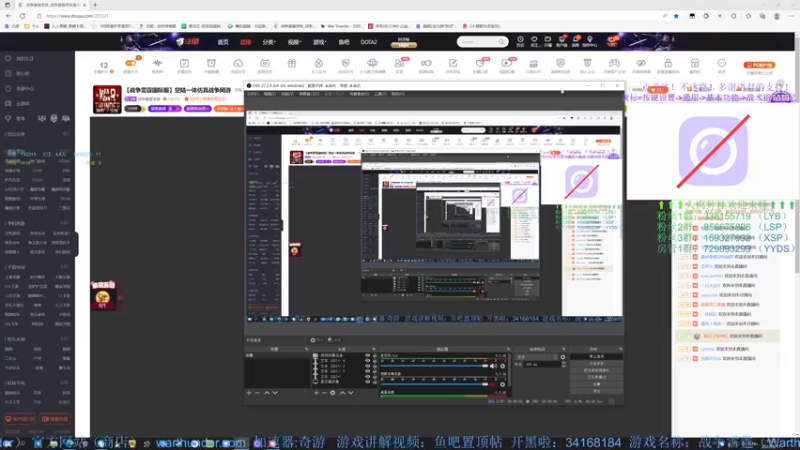Open settings gear for the second mixer channel
800x450 pixels.
pyautogui.click(x=503, y=384)
